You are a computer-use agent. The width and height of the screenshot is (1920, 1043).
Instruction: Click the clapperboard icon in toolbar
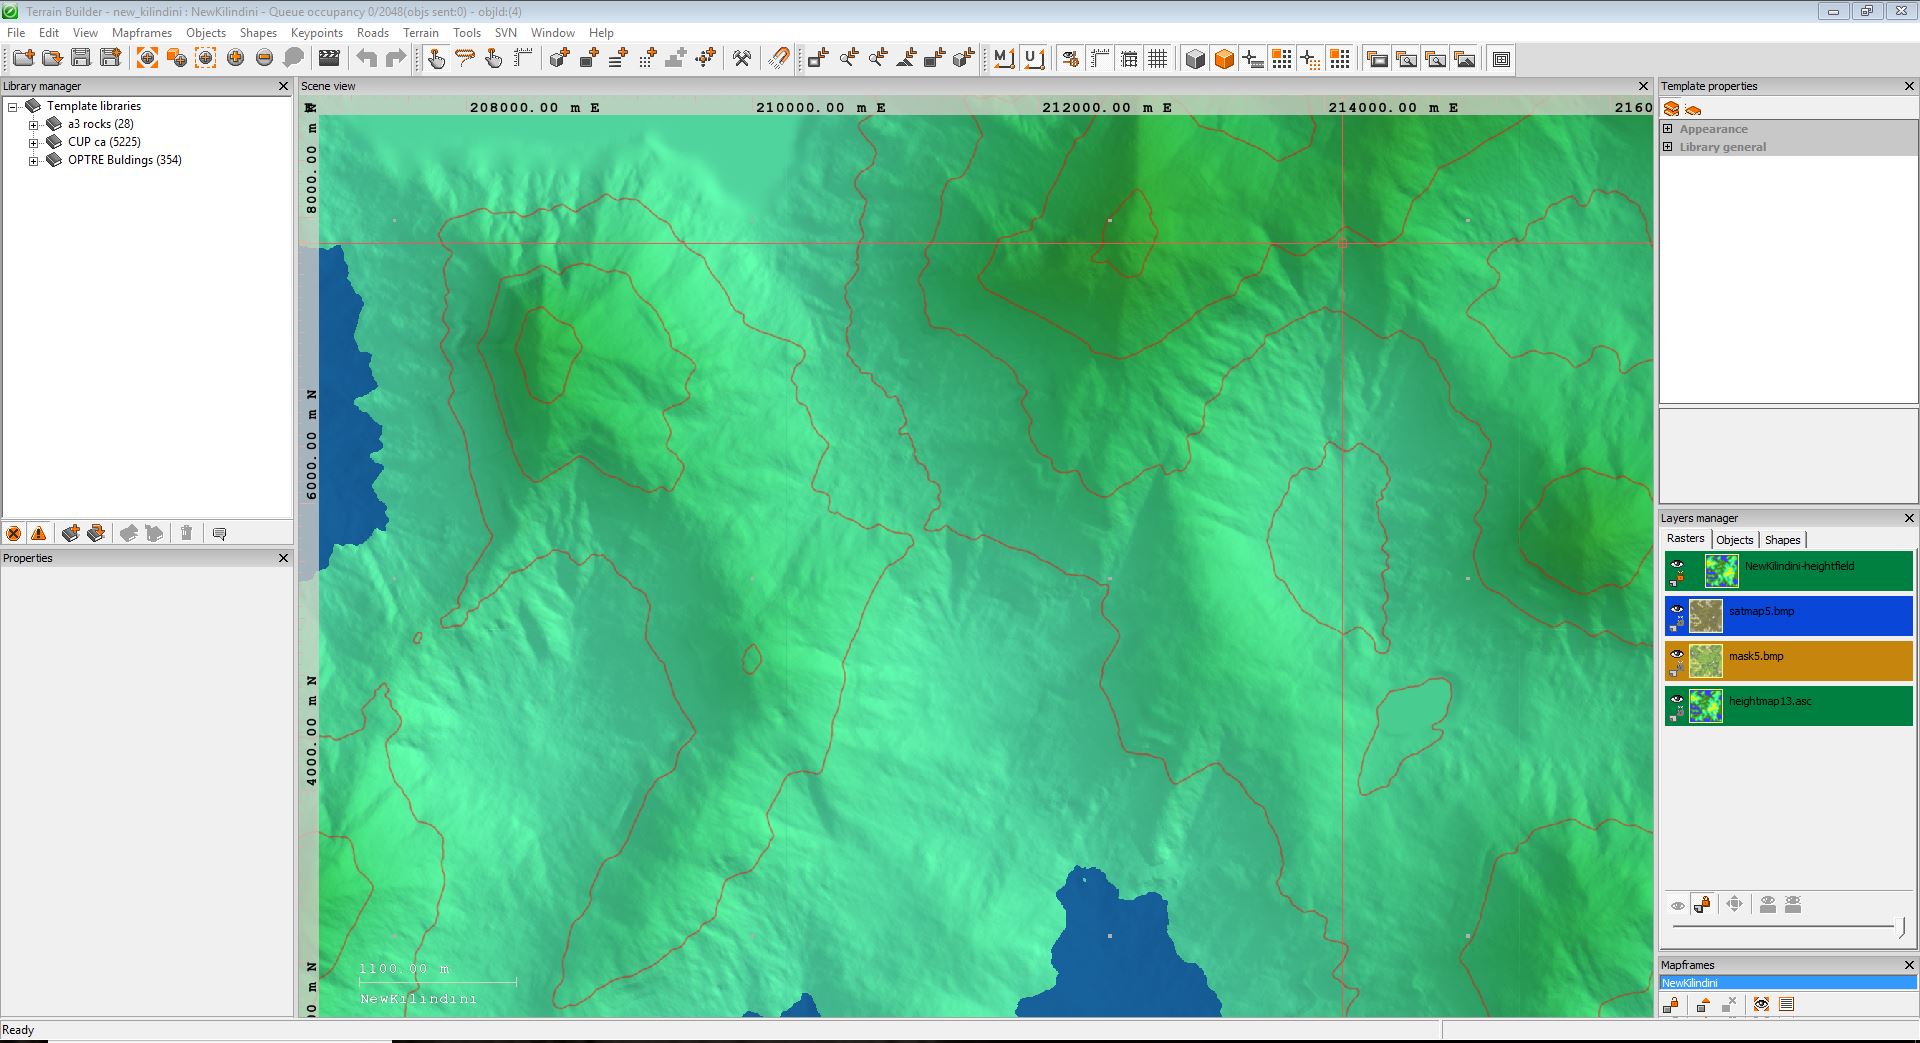point(329,58)
